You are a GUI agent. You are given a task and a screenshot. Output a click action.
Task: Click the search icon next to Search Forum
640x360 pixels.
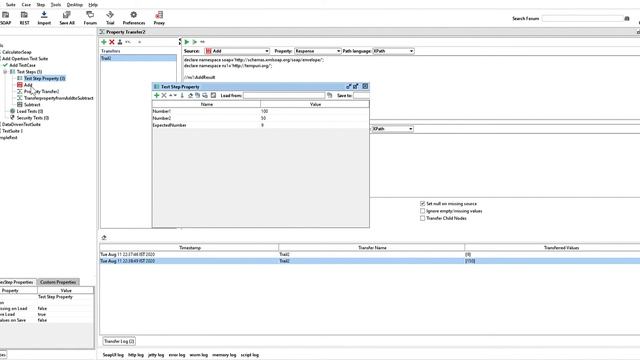(x=627, y=18)
